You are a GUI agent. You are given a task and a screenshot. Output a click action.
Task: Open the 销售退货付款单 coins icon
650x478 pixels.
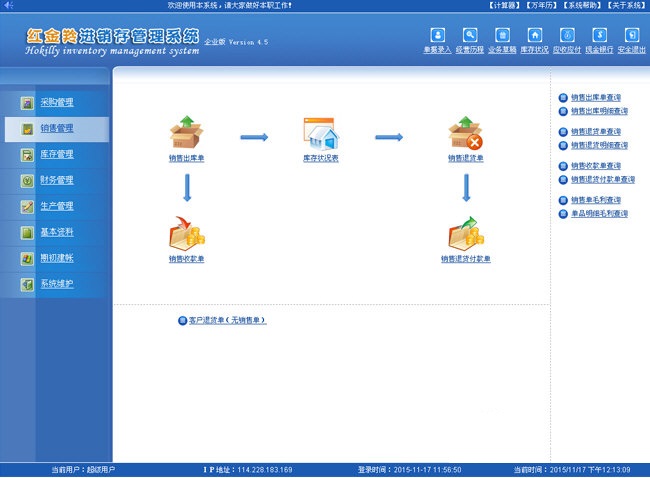[x=466, y=233]
